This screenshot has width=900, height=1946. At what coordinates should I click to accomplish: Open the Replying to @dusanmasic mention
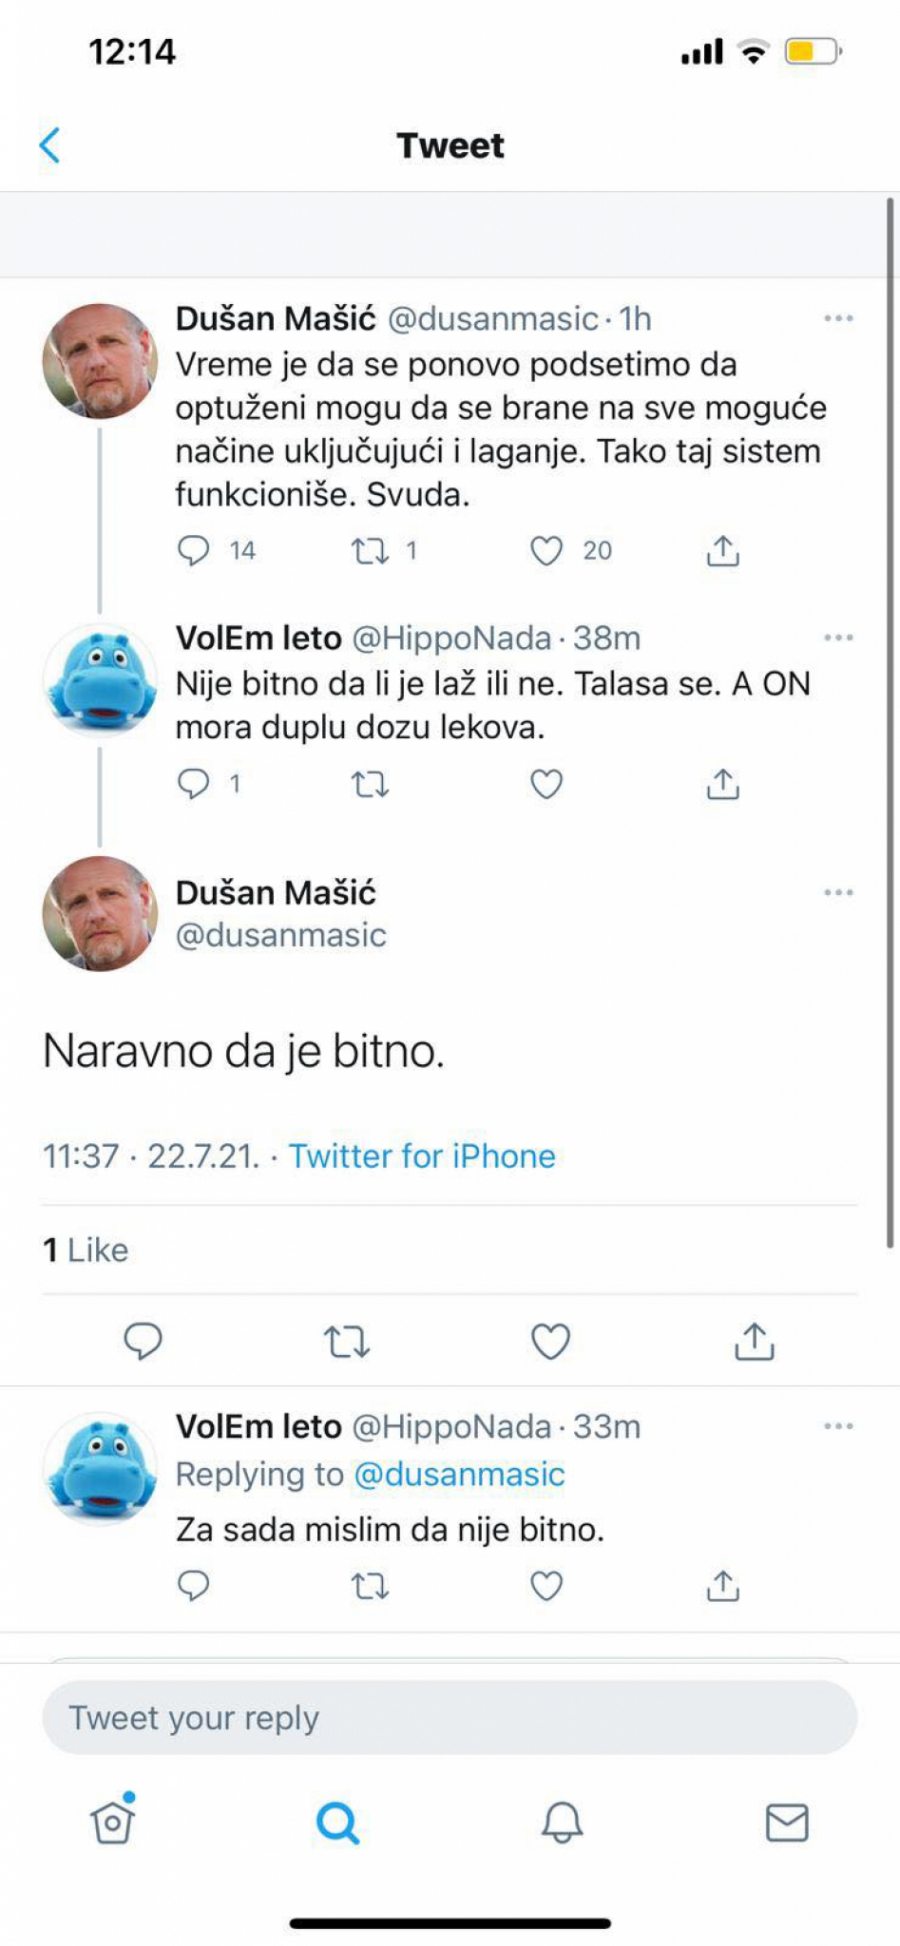pyautogui.click(x=460, y=1474)
